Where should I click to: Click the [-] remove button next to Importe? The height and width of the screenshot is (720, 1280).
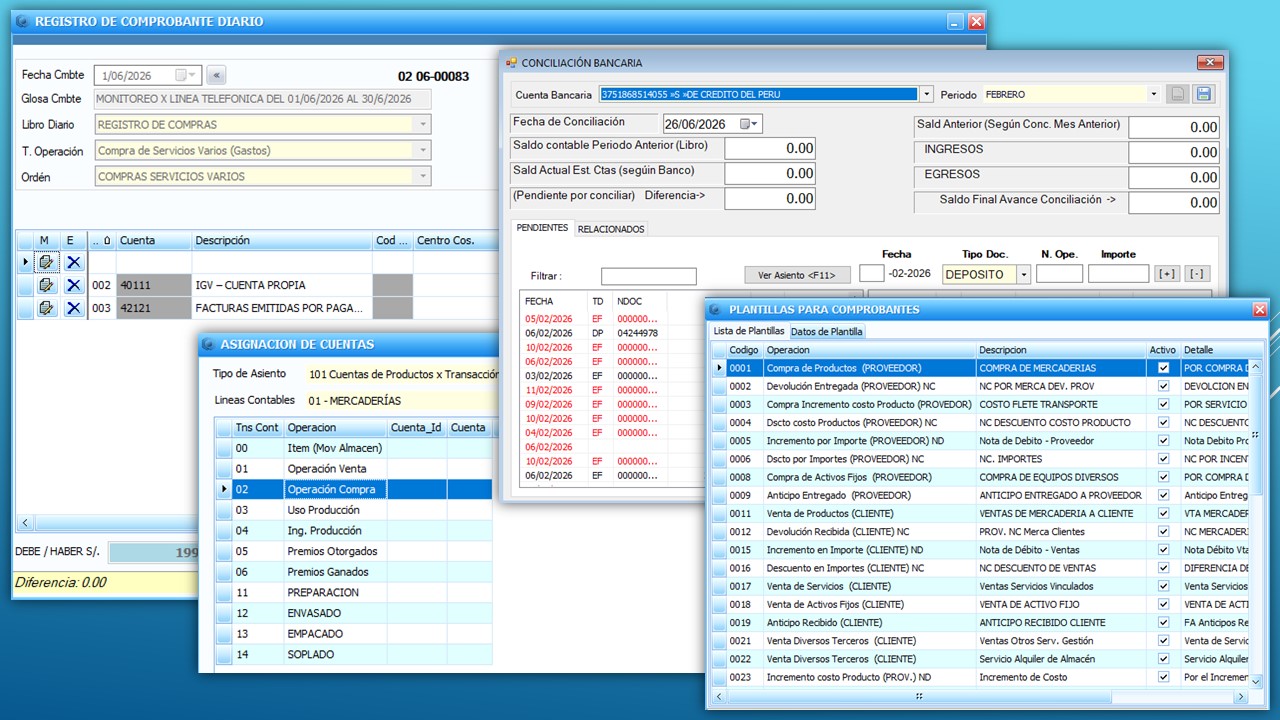(1196, 274)
